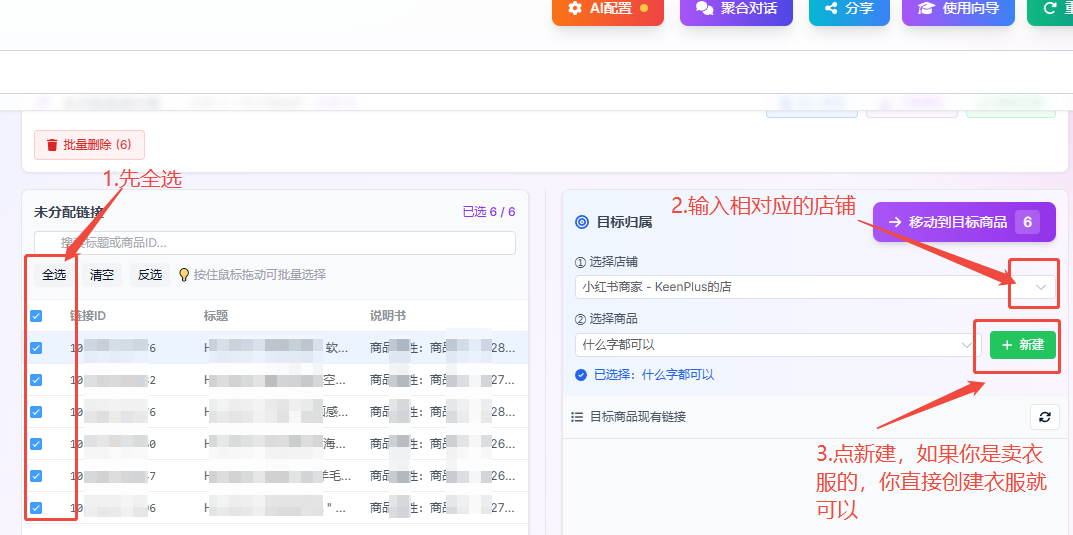This screenshot has height=535, width=1073.
Task: Uncheck the first link row checkbox
Action: 36,348
